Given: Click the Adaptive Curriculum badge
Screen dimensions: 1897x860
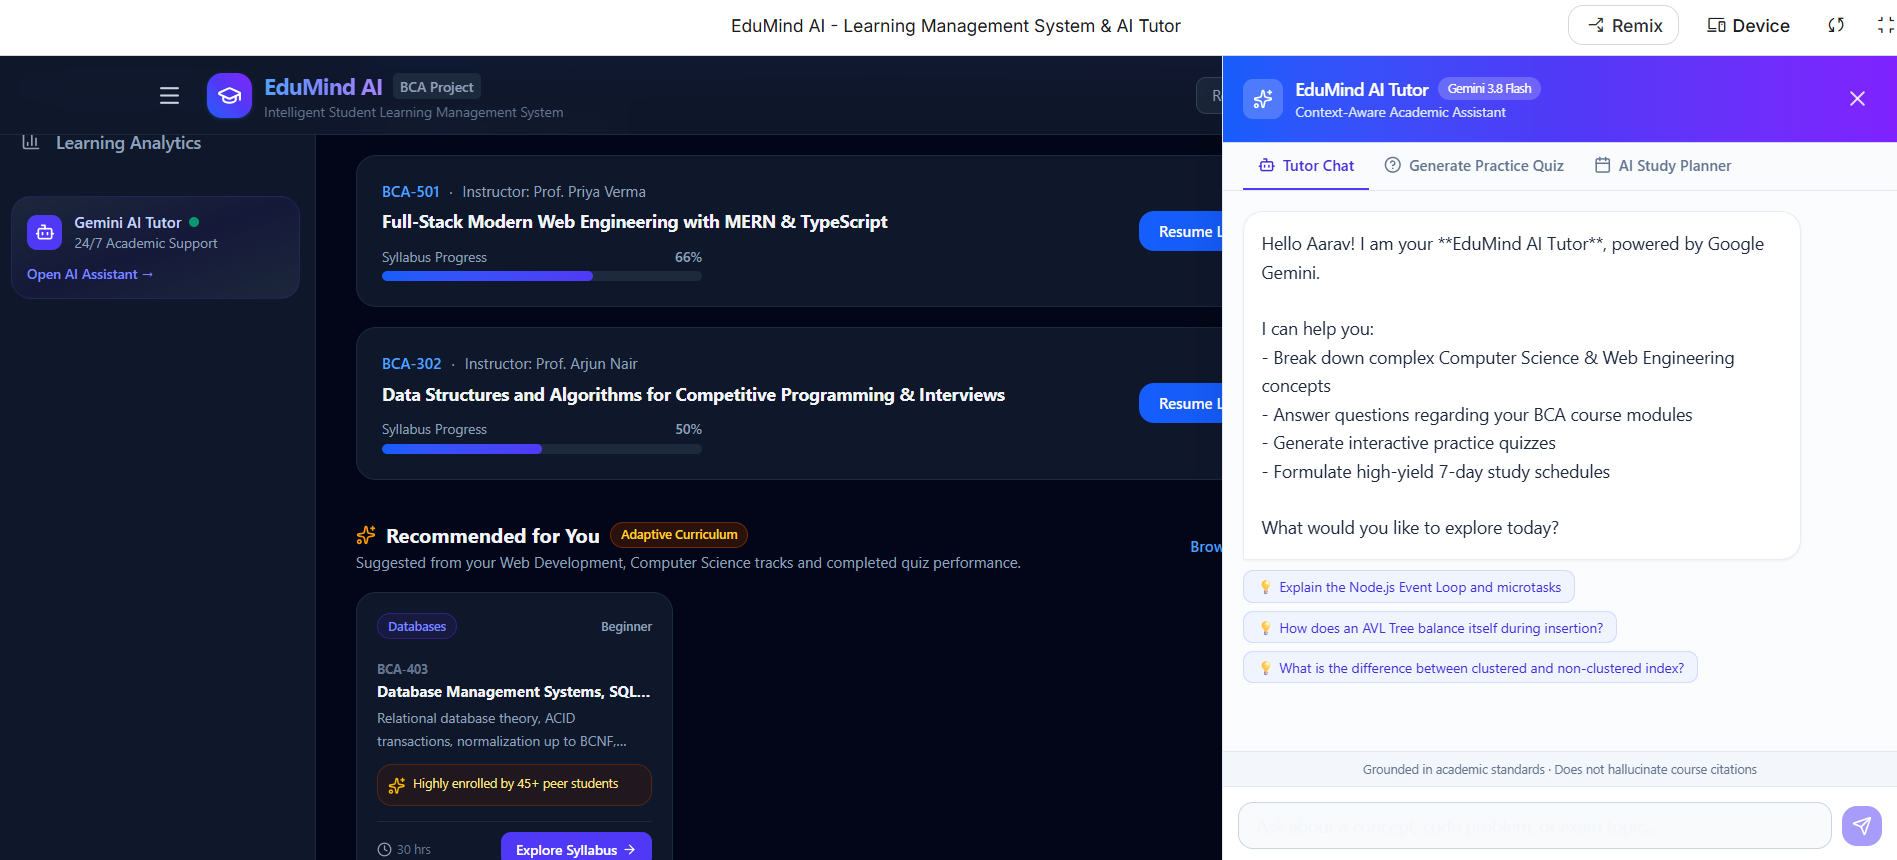Looking at the screenshot, I should pos(679,535).
